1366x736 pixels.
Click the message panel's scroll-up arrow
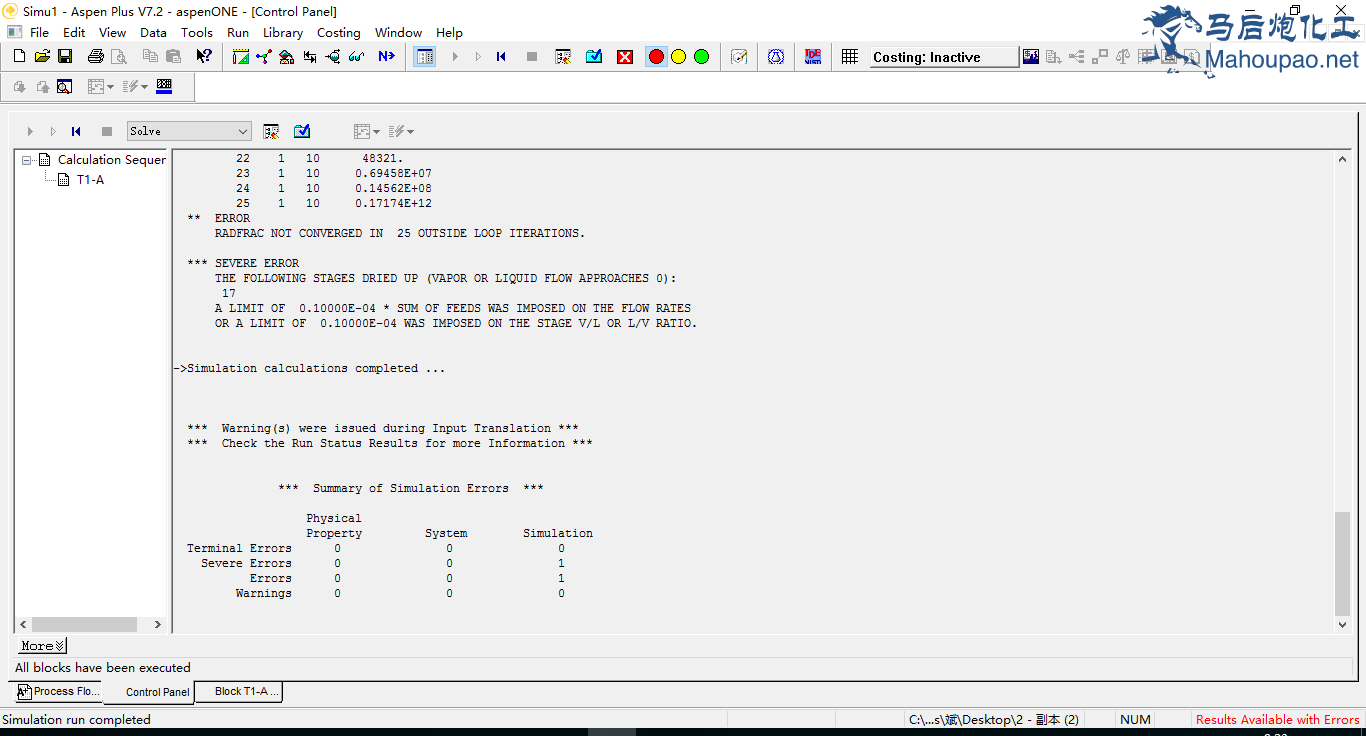pyautogui.click(x=1343, y=159)
